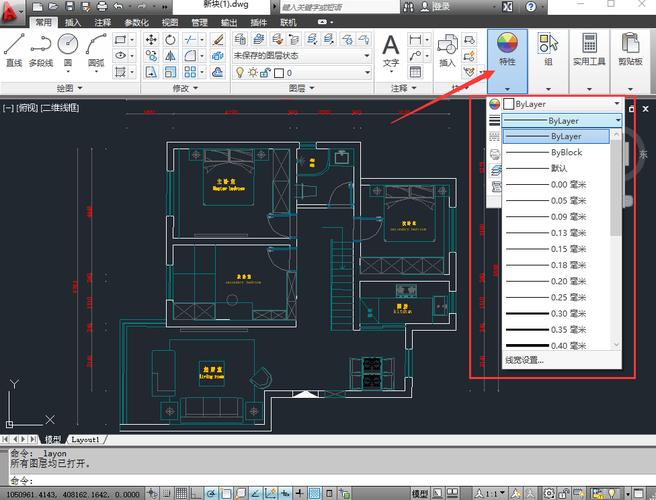The width and height of the screenshot is (656, 500).
Task: Select the Circle (圆) tool
Action: [x=68, y=51]
